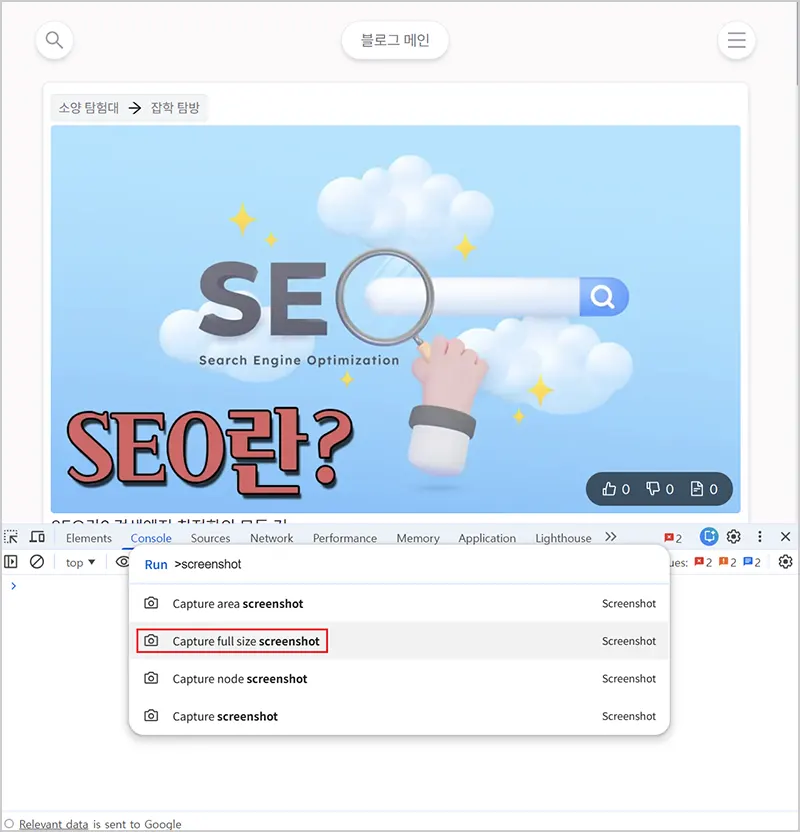Click the 블로그 메인 button
The image size is (800, 832).
pyautogui.click(x=395, y=41)
